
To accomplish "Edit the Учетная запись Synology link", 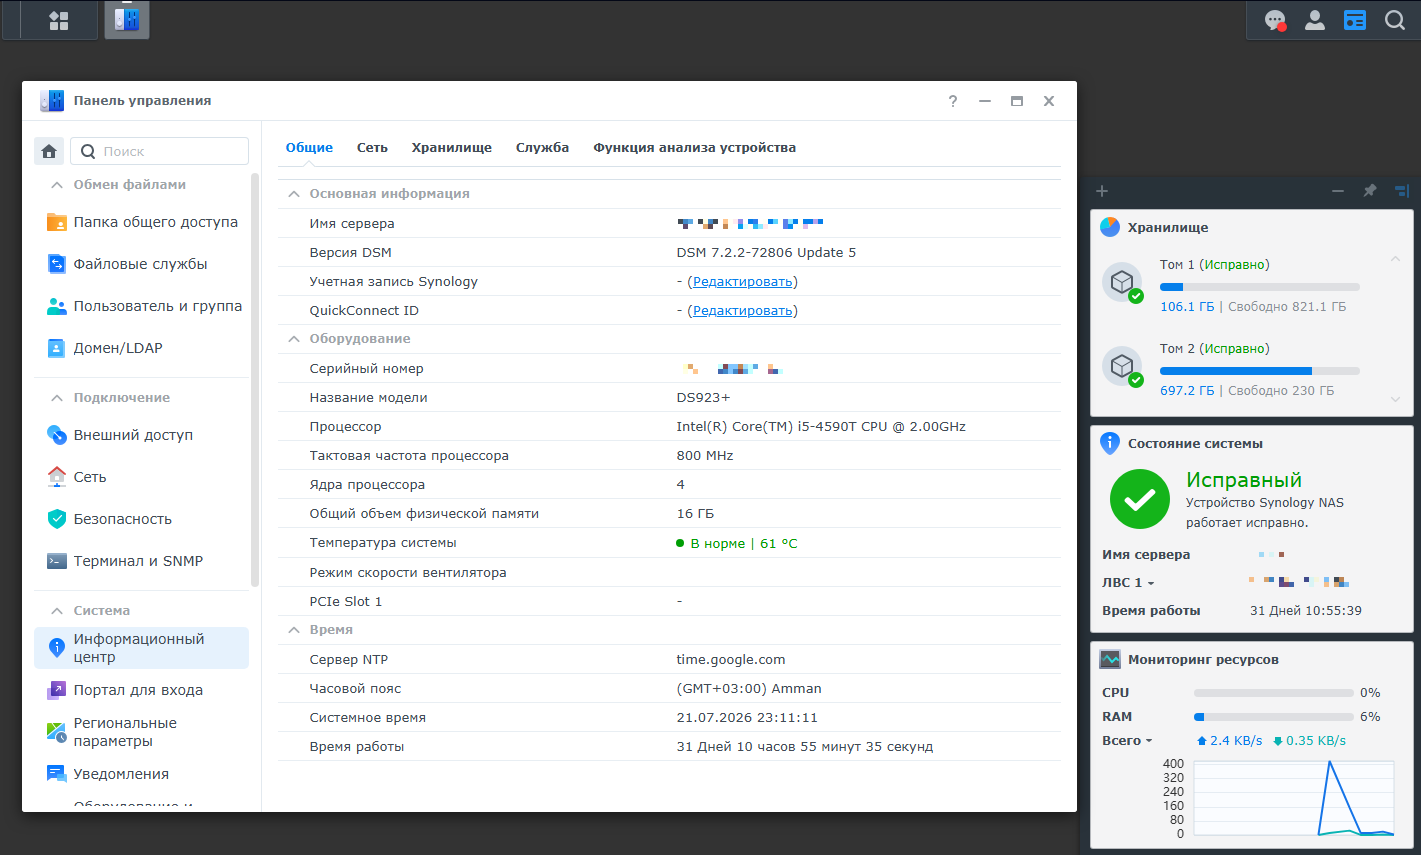I will tap(743, 282).
